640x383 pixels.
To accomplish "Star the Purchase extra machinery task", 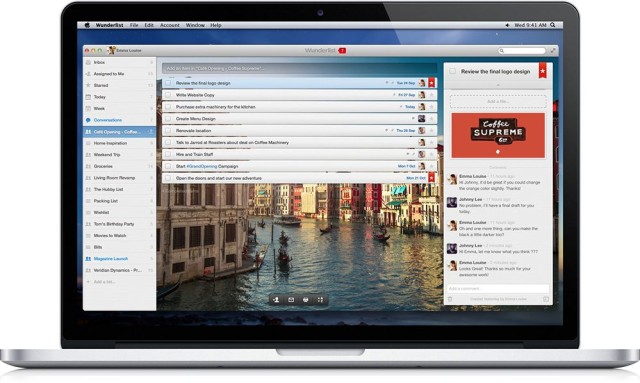I will pos(431,107).
